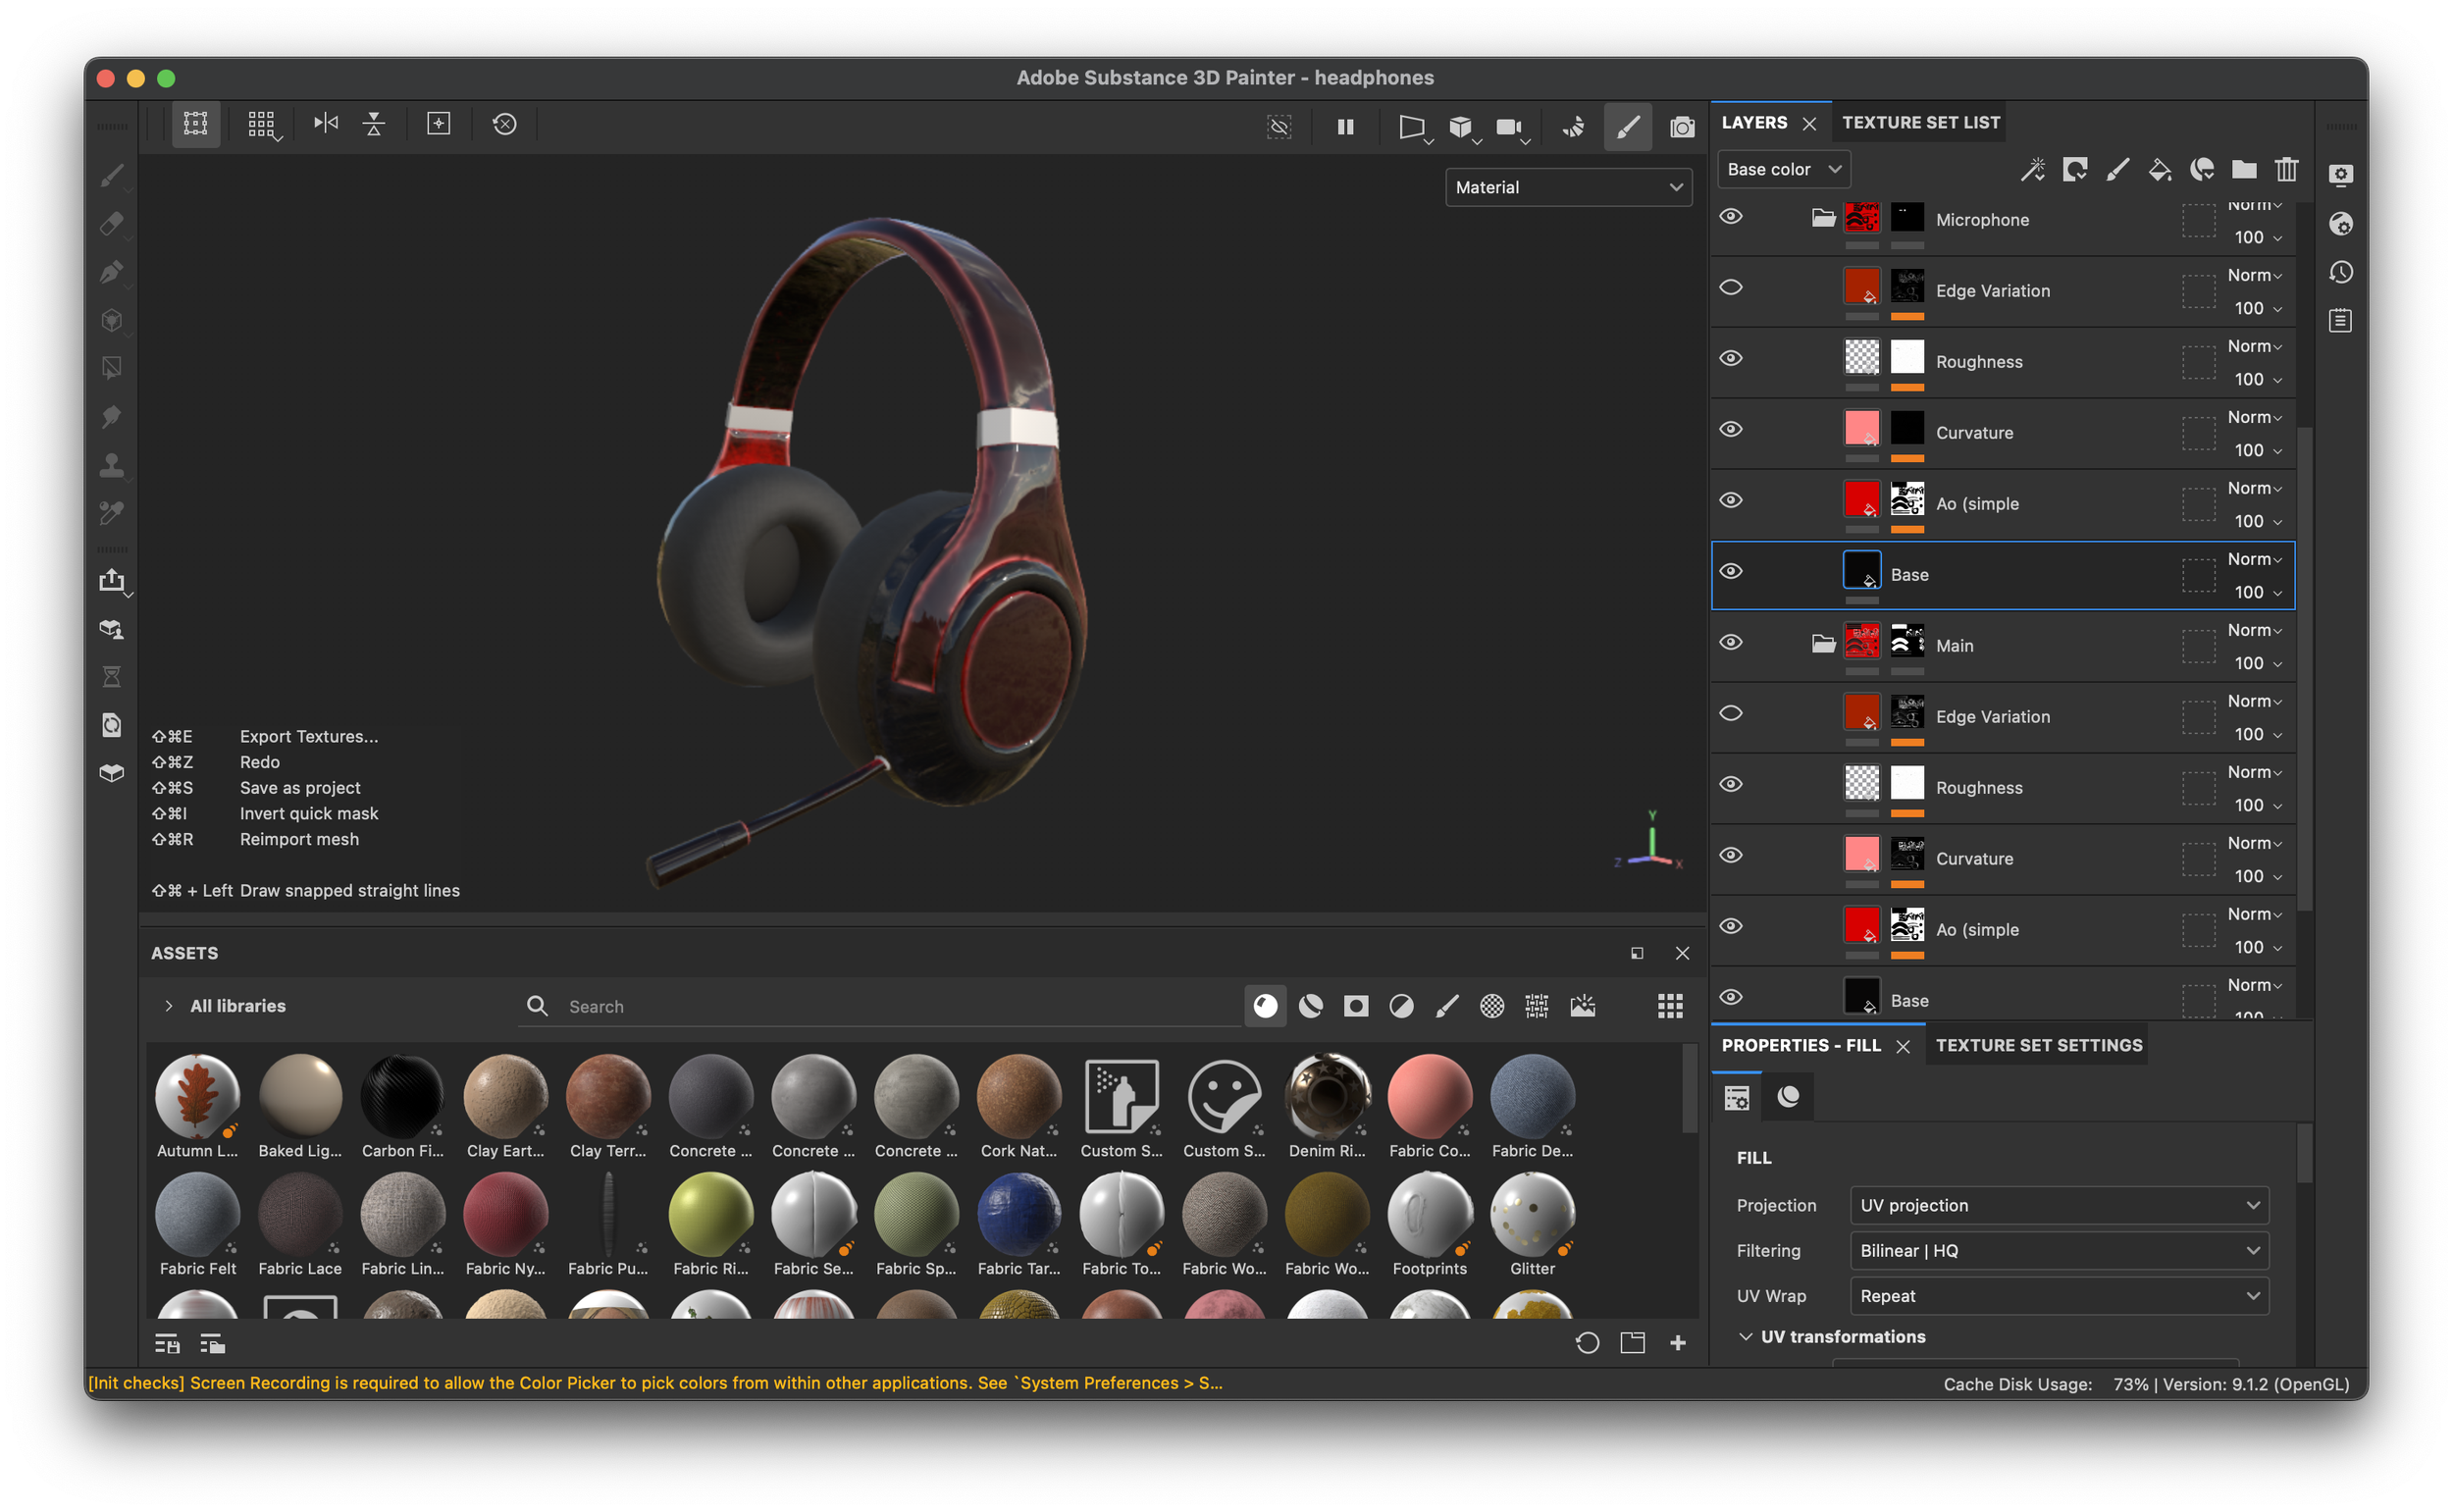The width and height of the screenshot is (2453, 1512).
Task: Switch to the painting mode brush icon
Action: coord(1628,127)
